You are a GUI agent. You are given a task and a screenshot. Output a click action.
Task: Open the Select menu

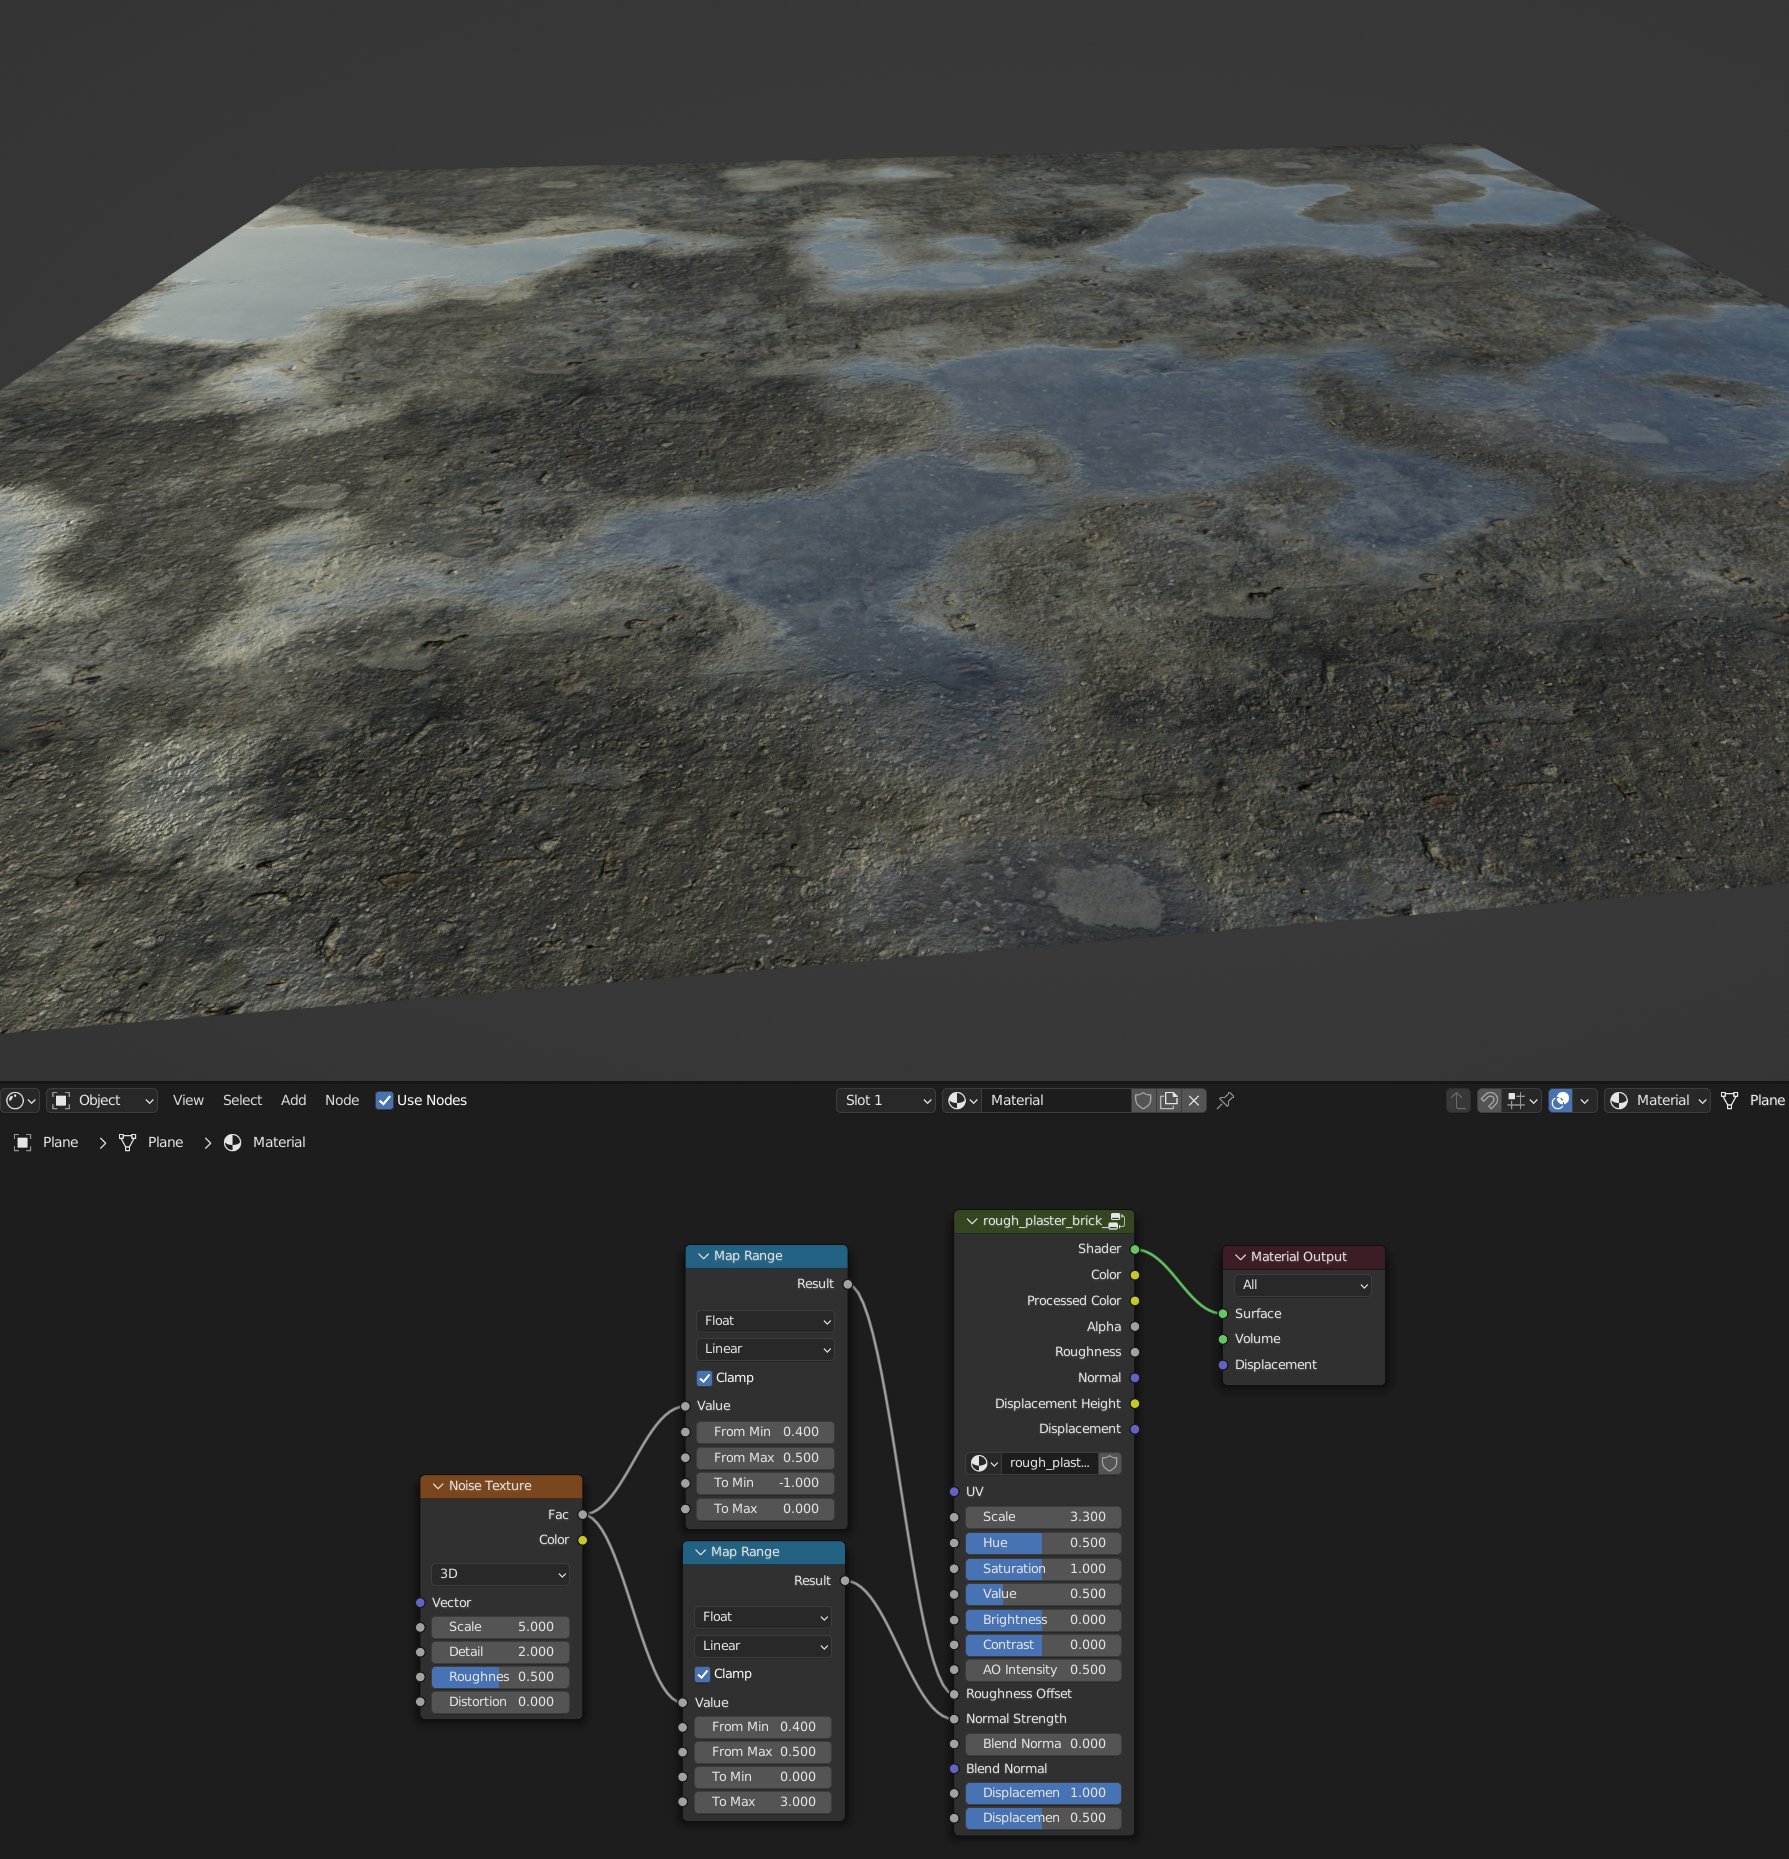(x=242, y=1100)
